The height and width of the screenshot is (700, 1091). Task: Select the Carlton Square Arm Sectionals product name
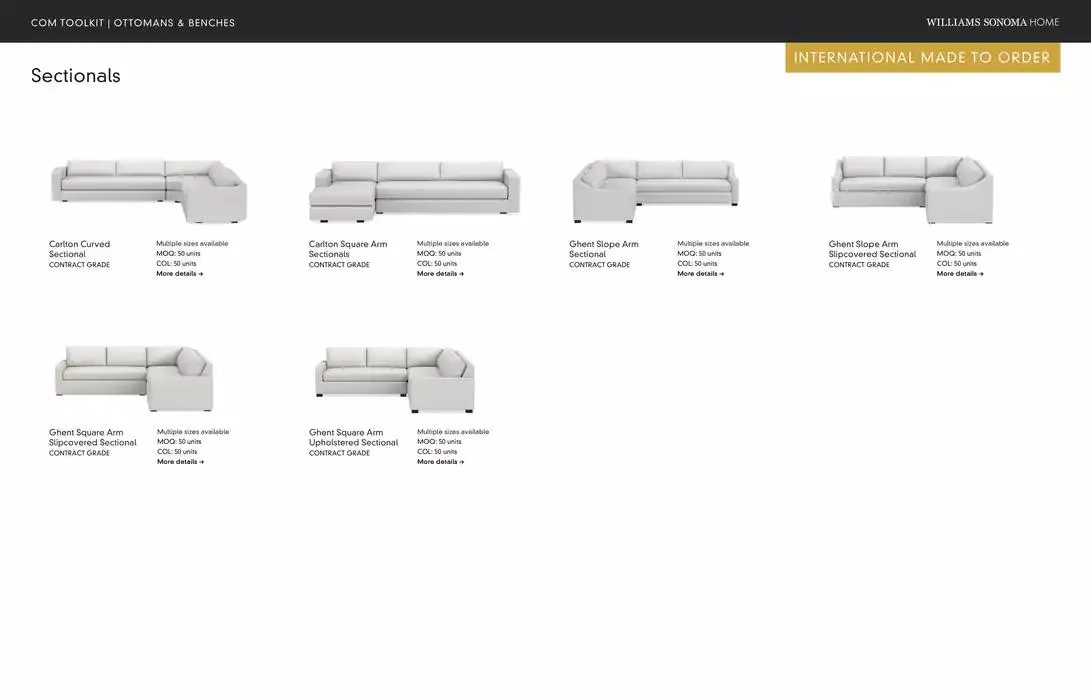click(347, 249)
